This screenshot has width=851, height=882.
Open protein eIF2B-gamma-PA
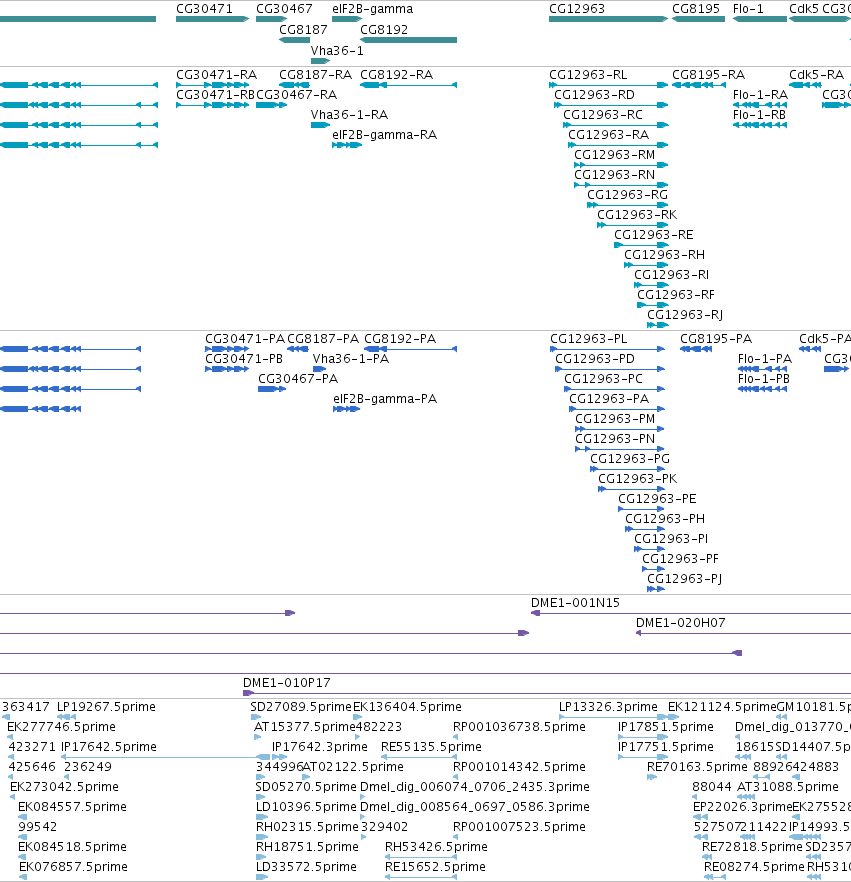385,399
